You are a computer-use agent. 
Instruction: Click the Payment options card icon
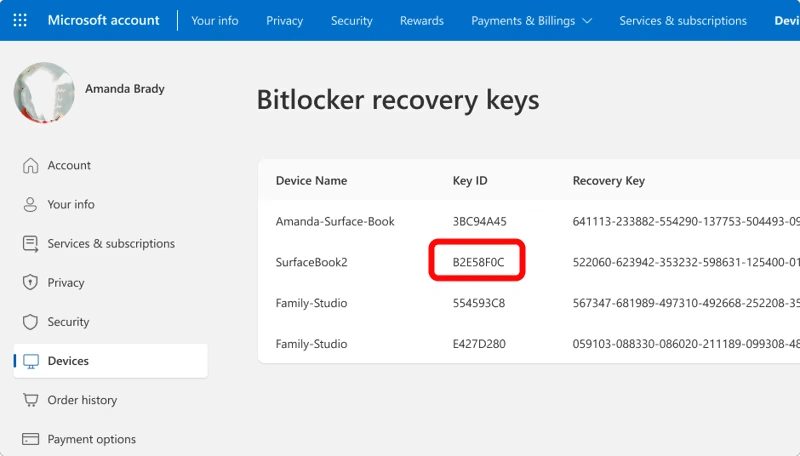[31, 439]
